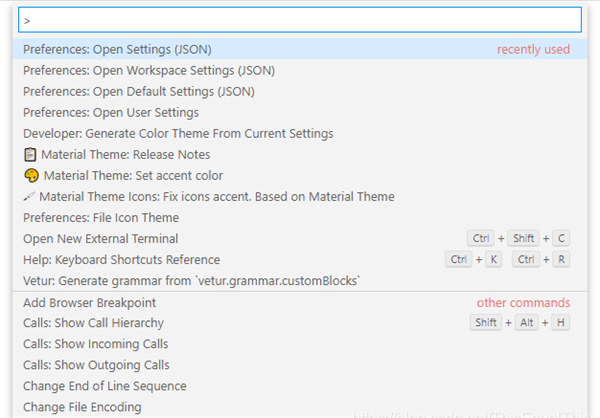This screenshot has width=600, height=418.
Task: Click the Material Theme release notes clipboard icon
Action: pos(30,154)
